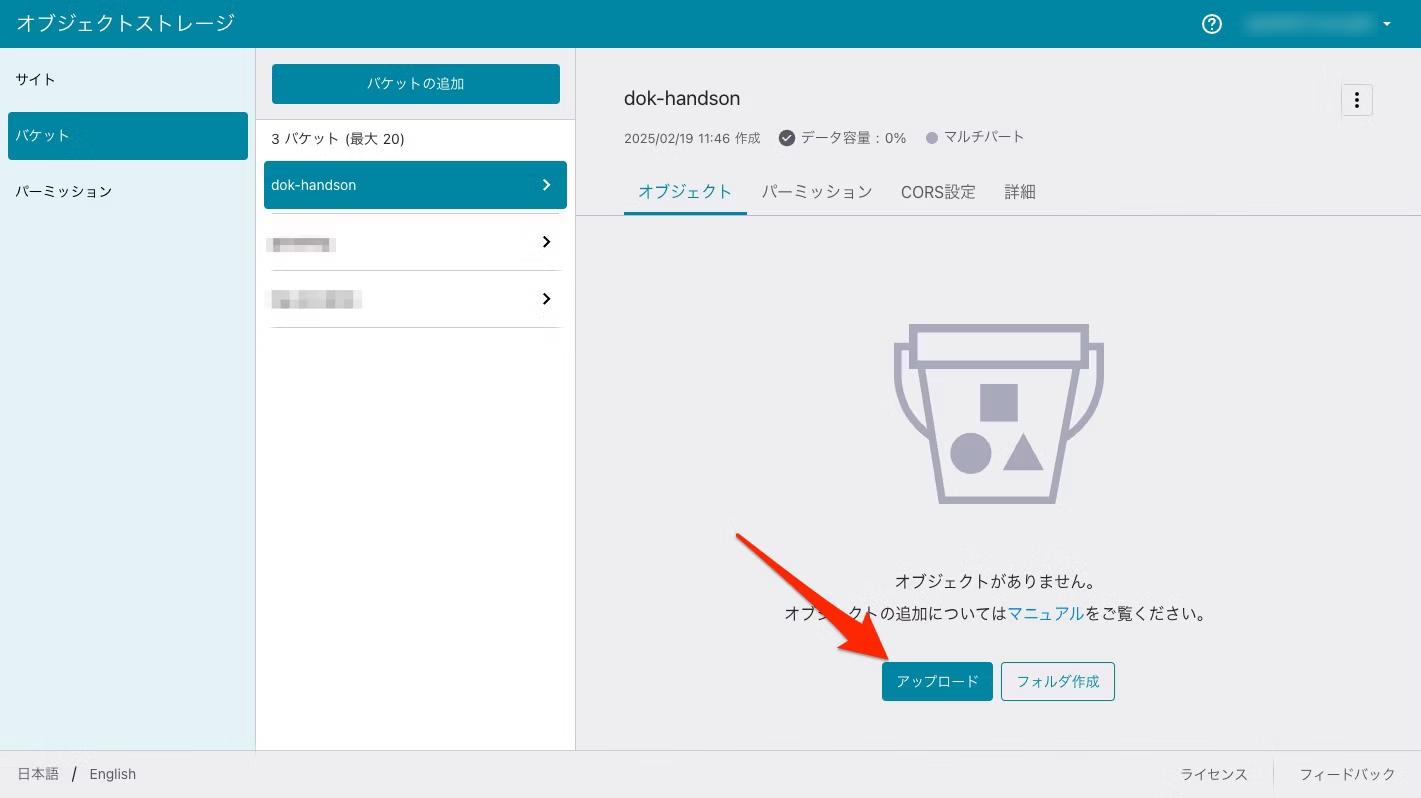Expand the account dropdown arrow in header

(1387, 24)
